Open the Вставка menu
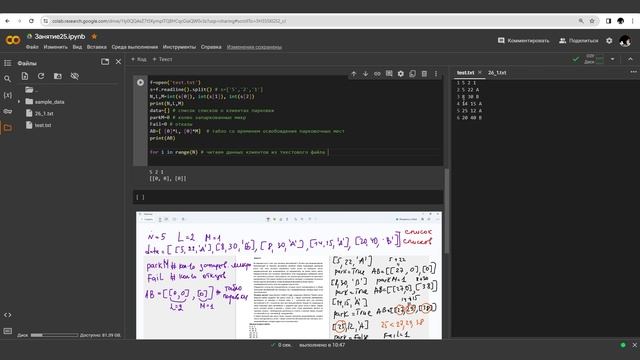 97,47
